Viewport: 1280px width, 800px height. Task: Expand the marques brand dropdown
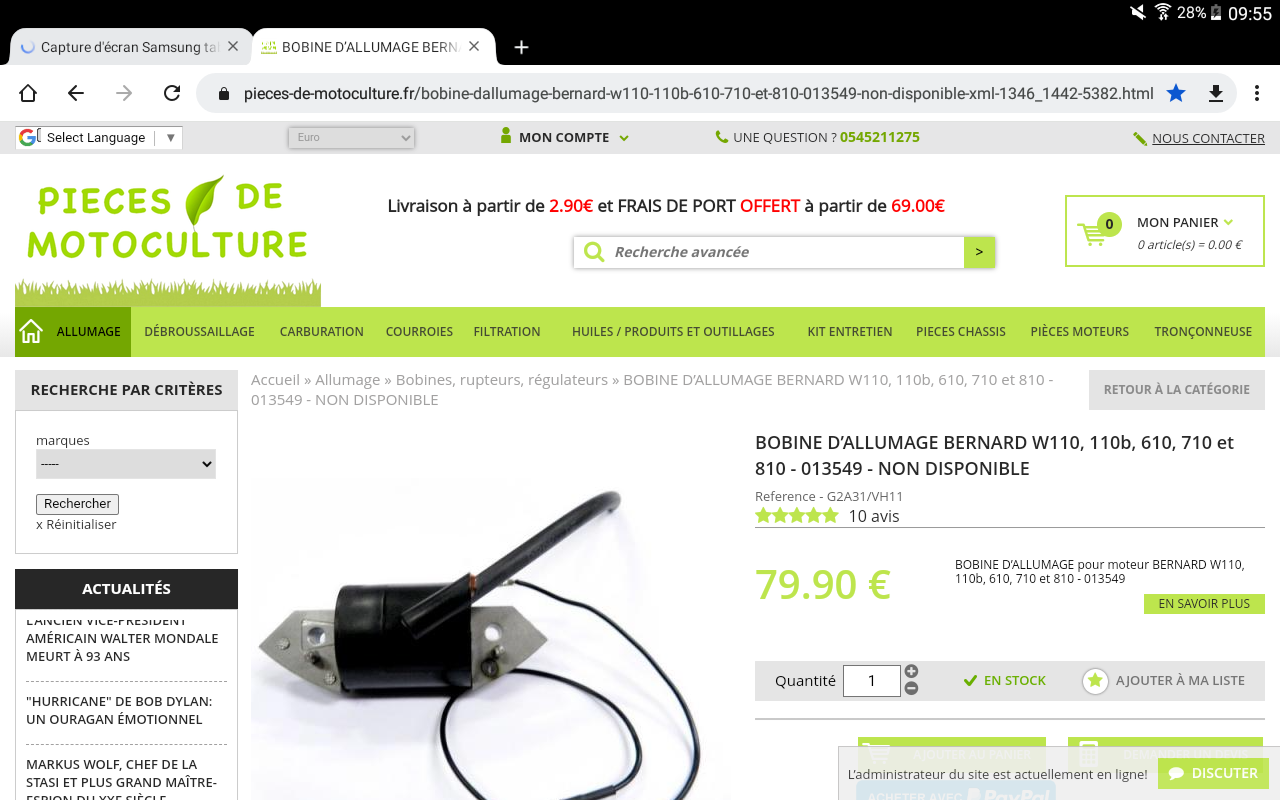tap(126, 464)
